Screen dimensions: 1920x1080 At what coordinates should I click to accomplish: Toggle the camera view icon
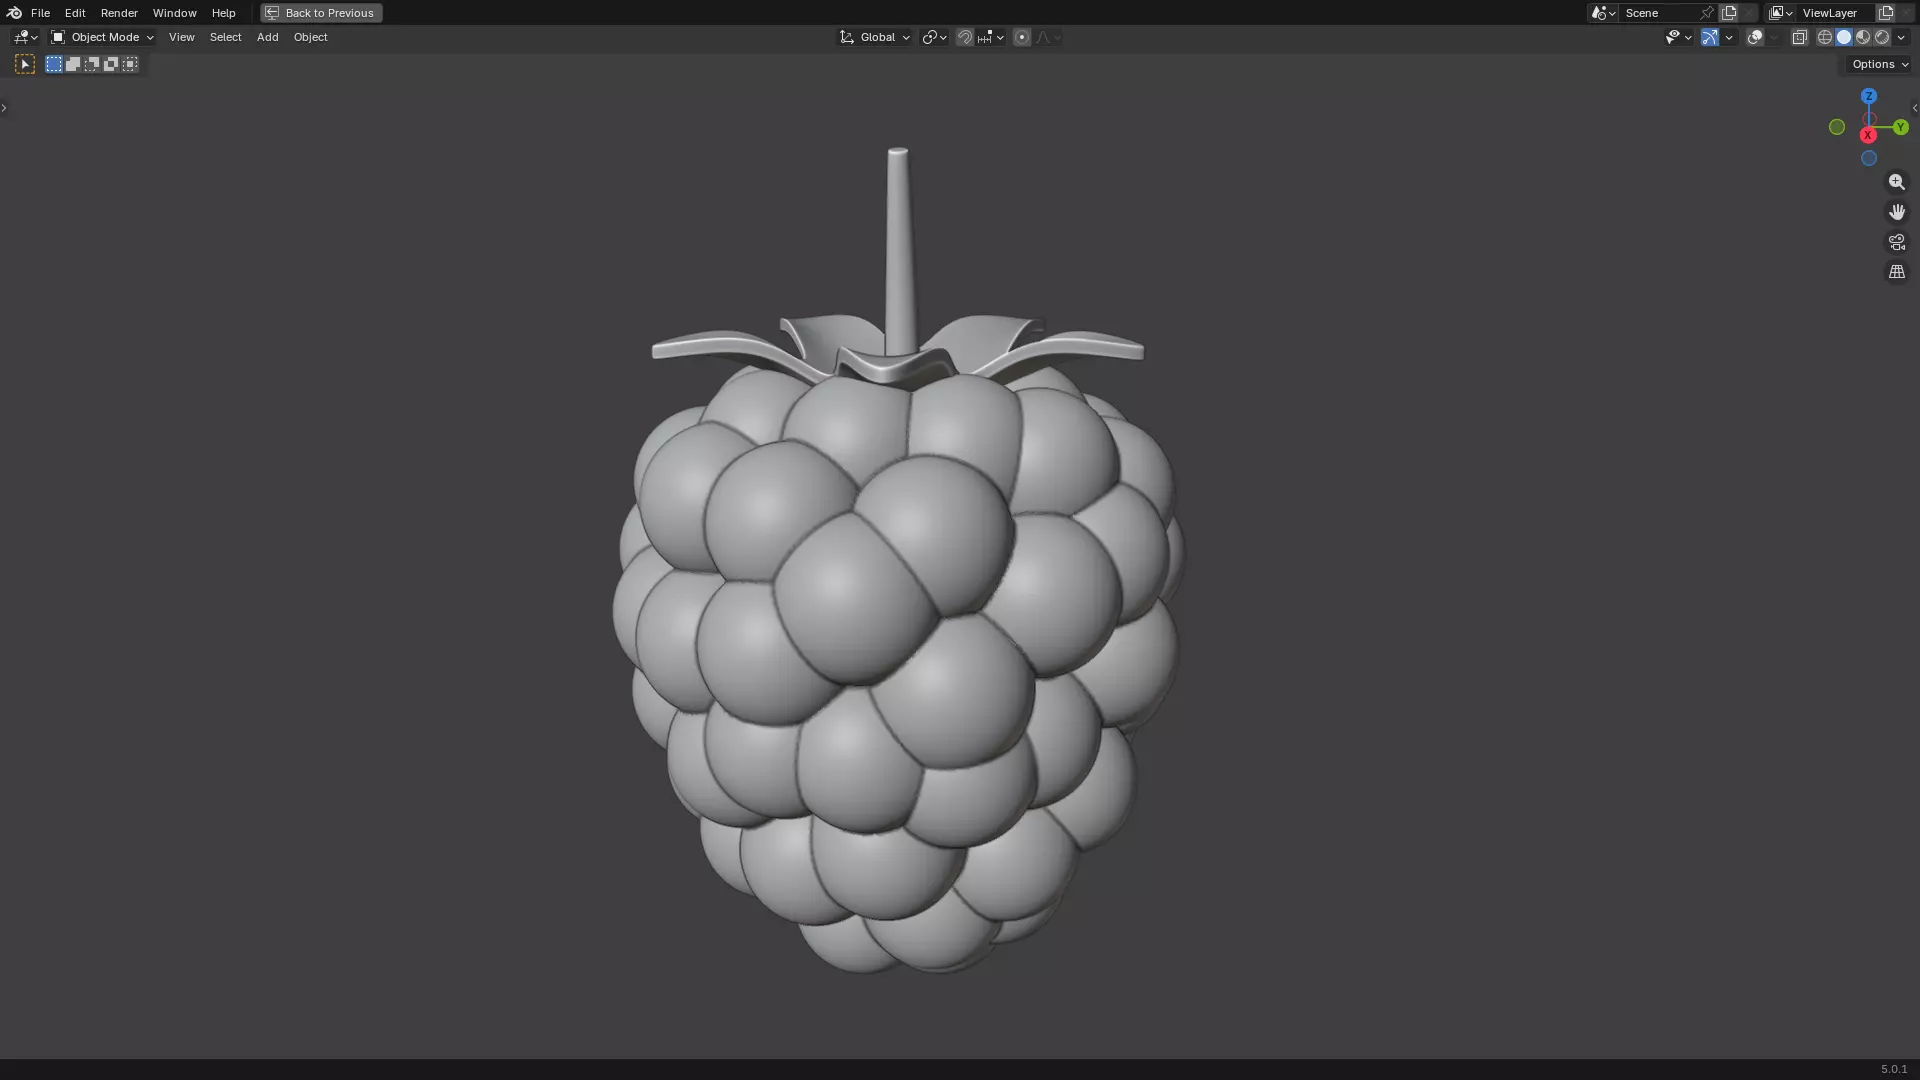click(1897, 242)
